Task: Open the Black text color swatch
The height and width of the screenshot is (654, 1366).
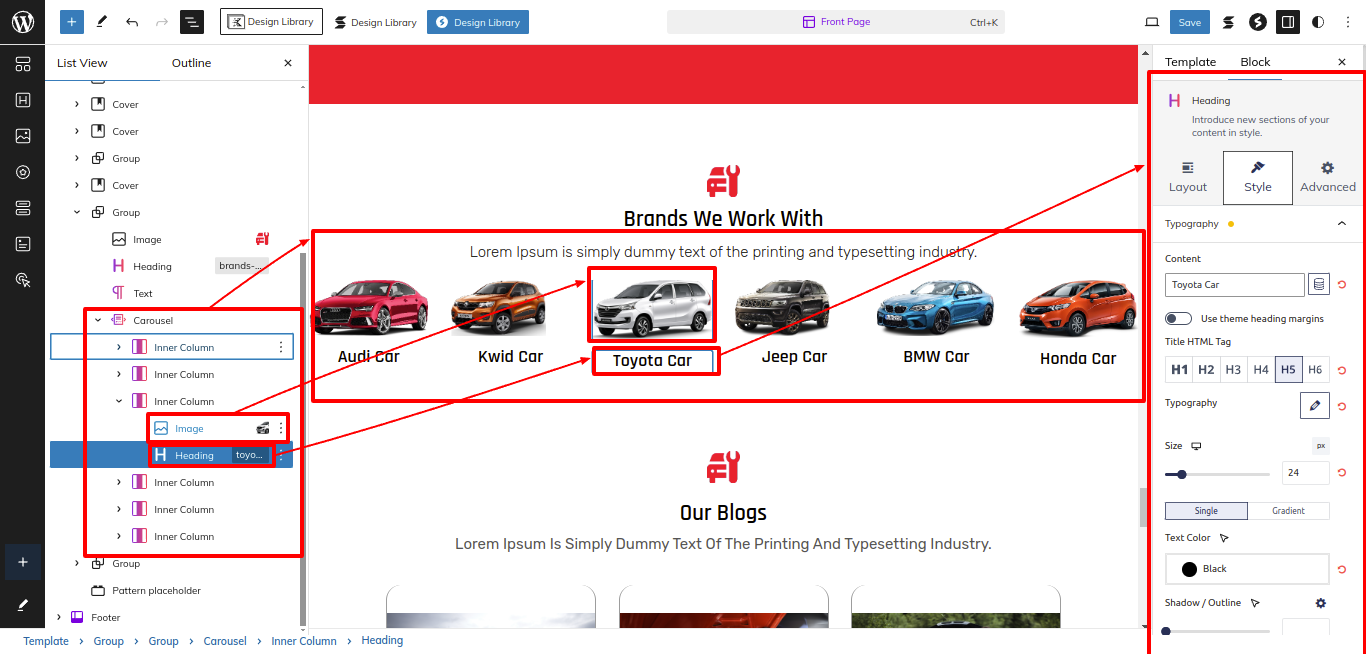Action: 1247,569
